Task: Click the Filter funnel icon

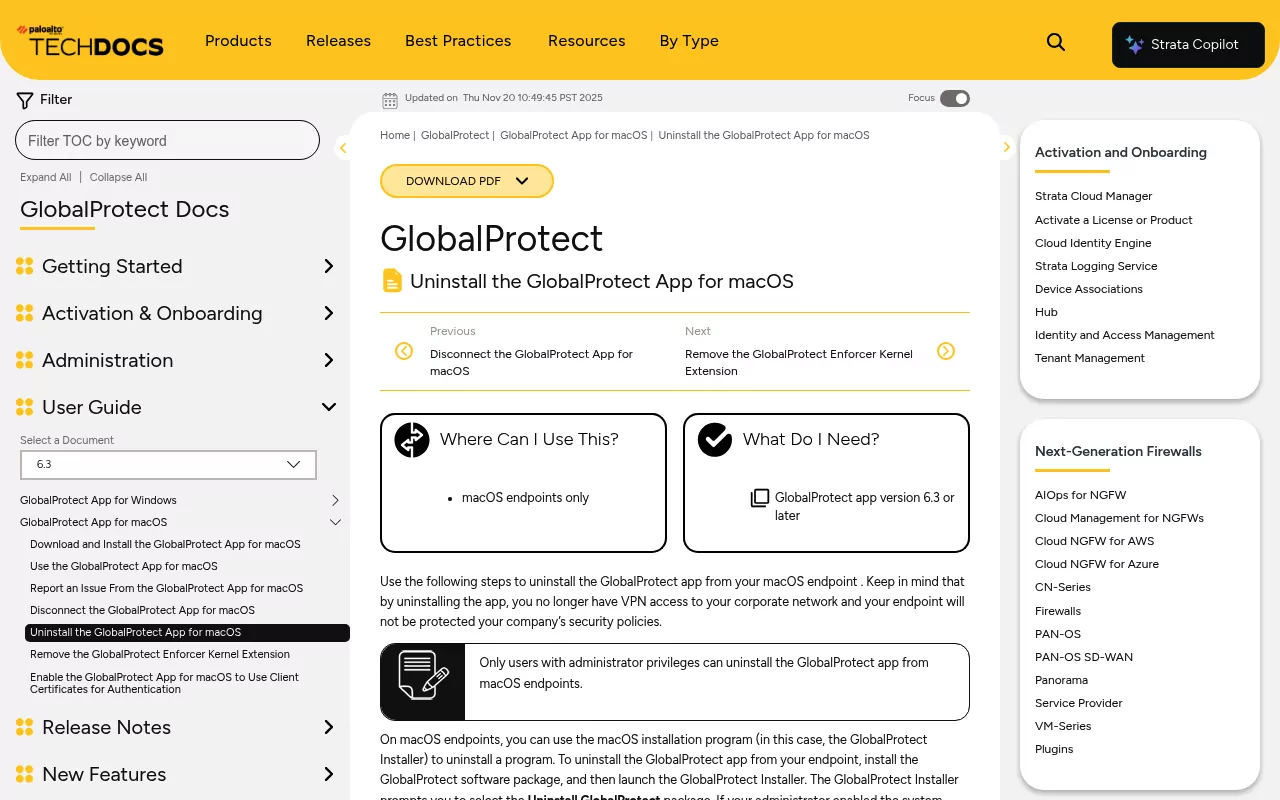Action: (x=25, y=100)
